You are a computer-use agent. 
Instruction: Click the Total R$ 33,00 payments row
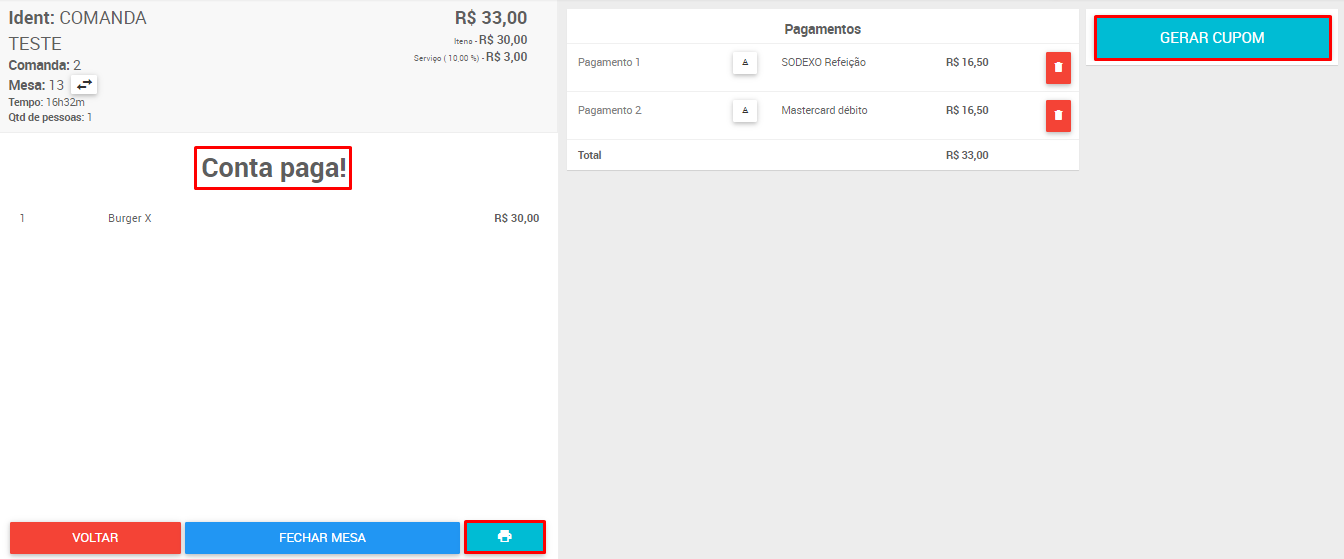[x=823, y=155]
